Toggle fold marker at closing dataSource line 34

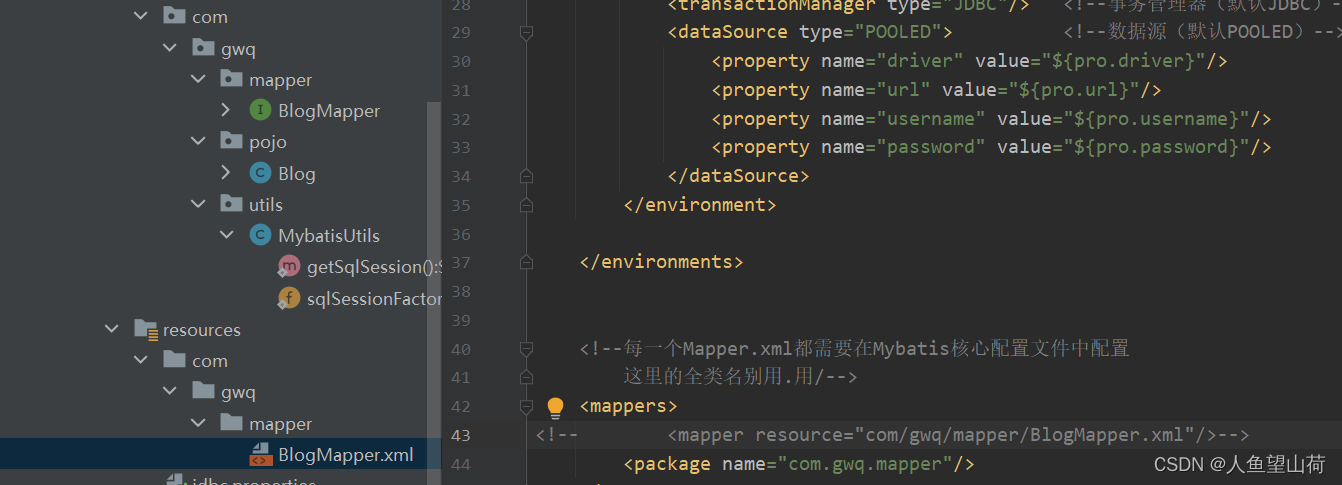526,176
